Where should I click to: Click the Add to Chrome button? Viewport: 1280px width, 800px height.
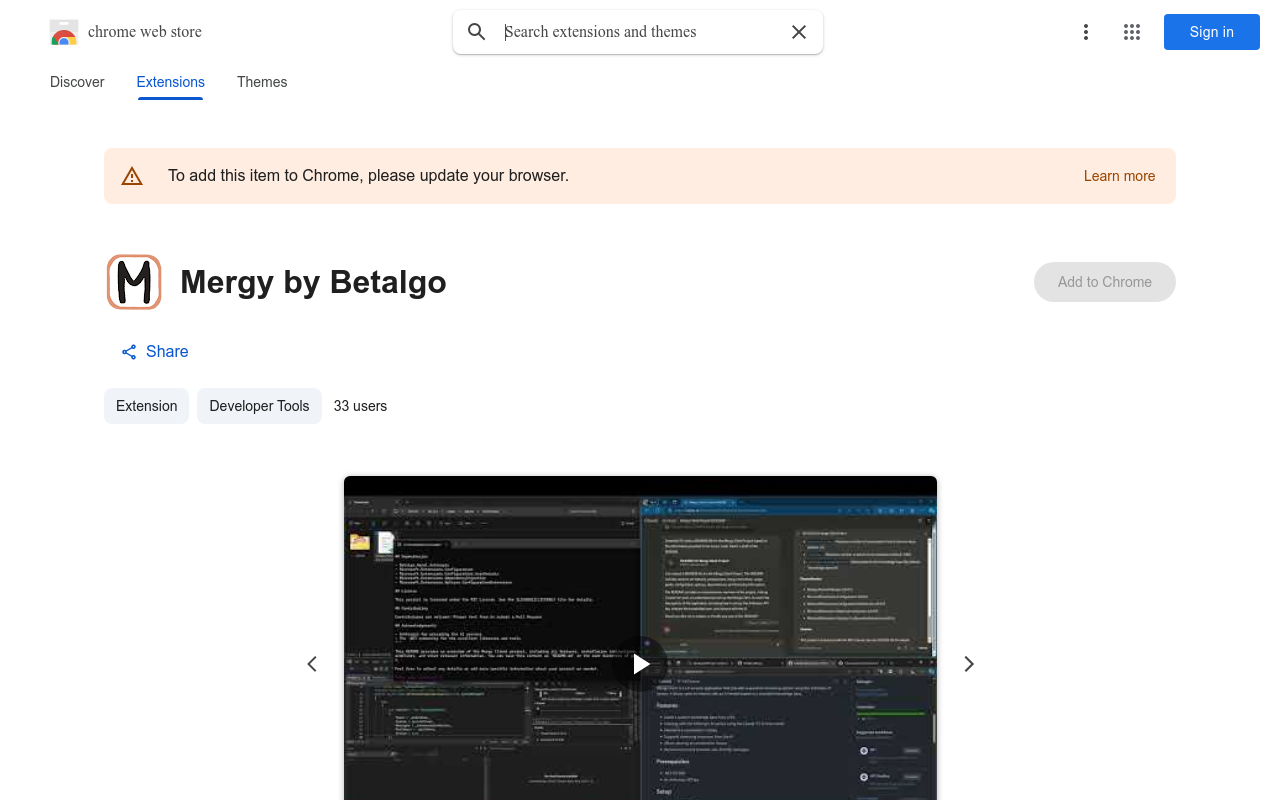[1105, 282]
